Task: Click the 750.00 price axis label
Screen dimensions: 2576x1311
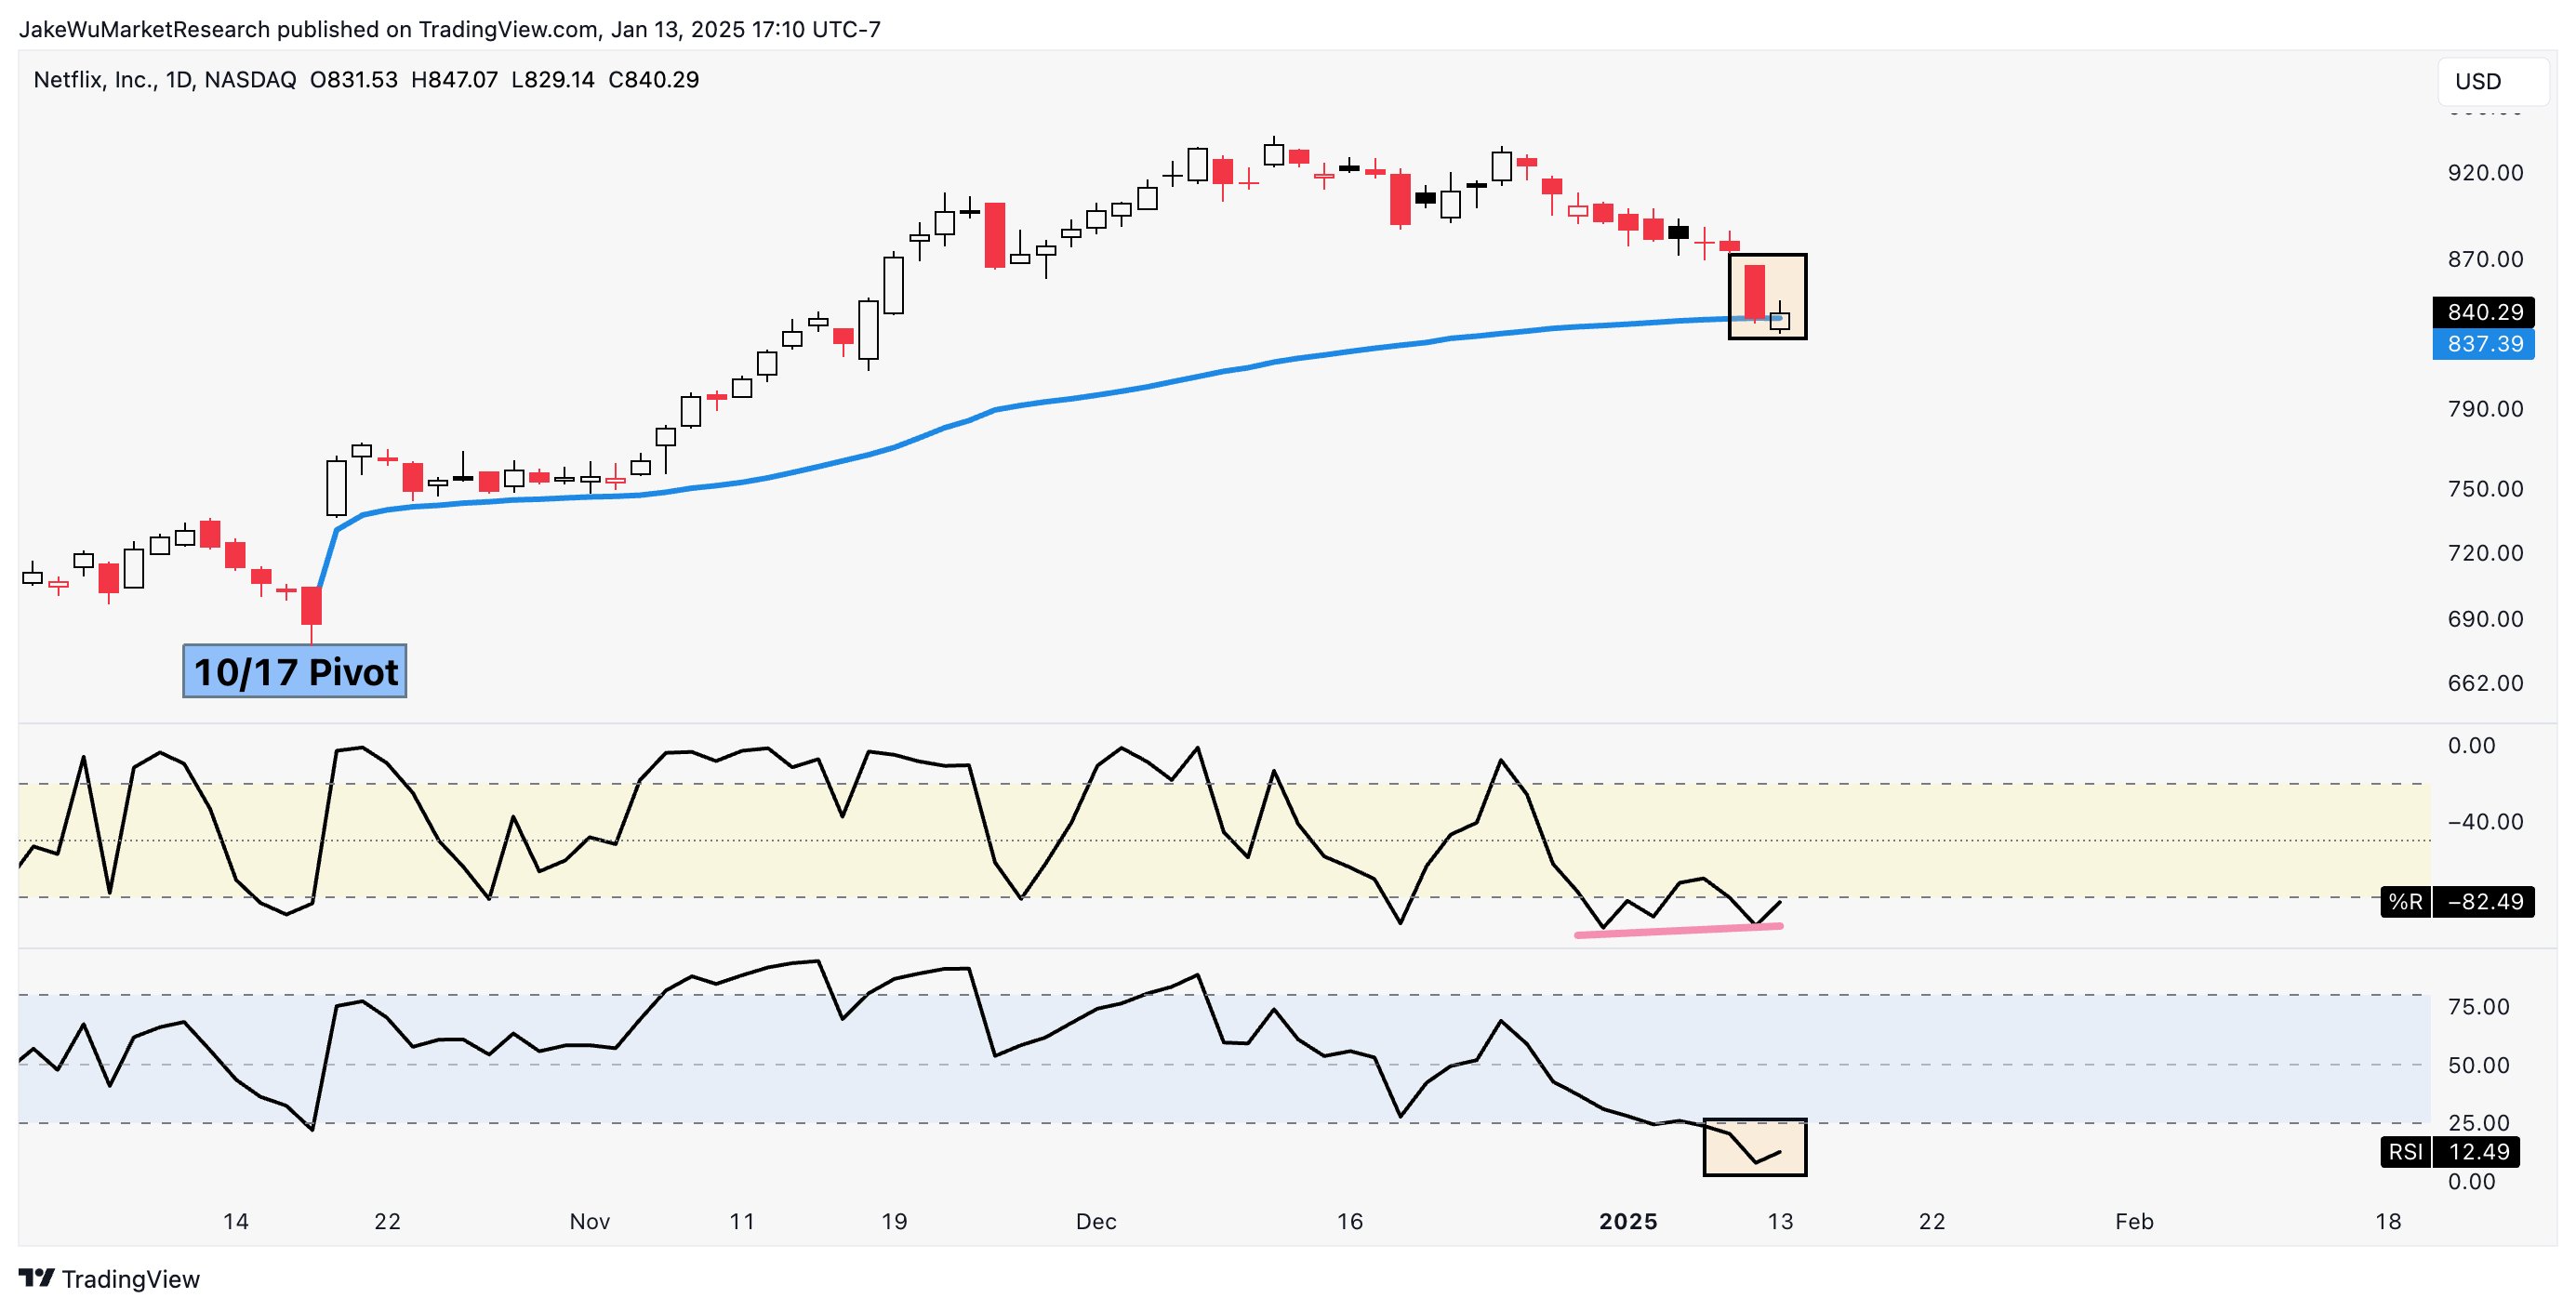Action: coord(2486,489)
